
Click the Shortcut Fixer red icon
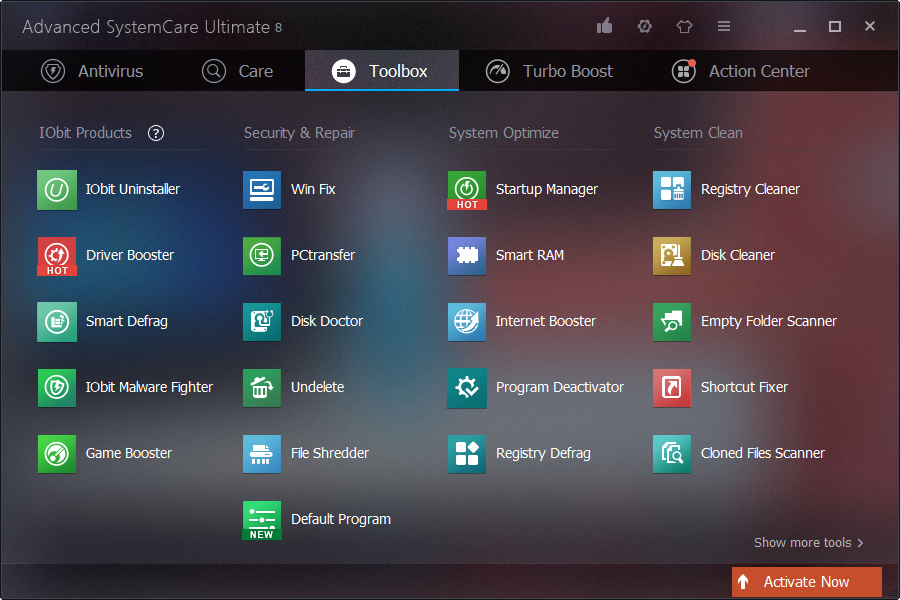672,388
